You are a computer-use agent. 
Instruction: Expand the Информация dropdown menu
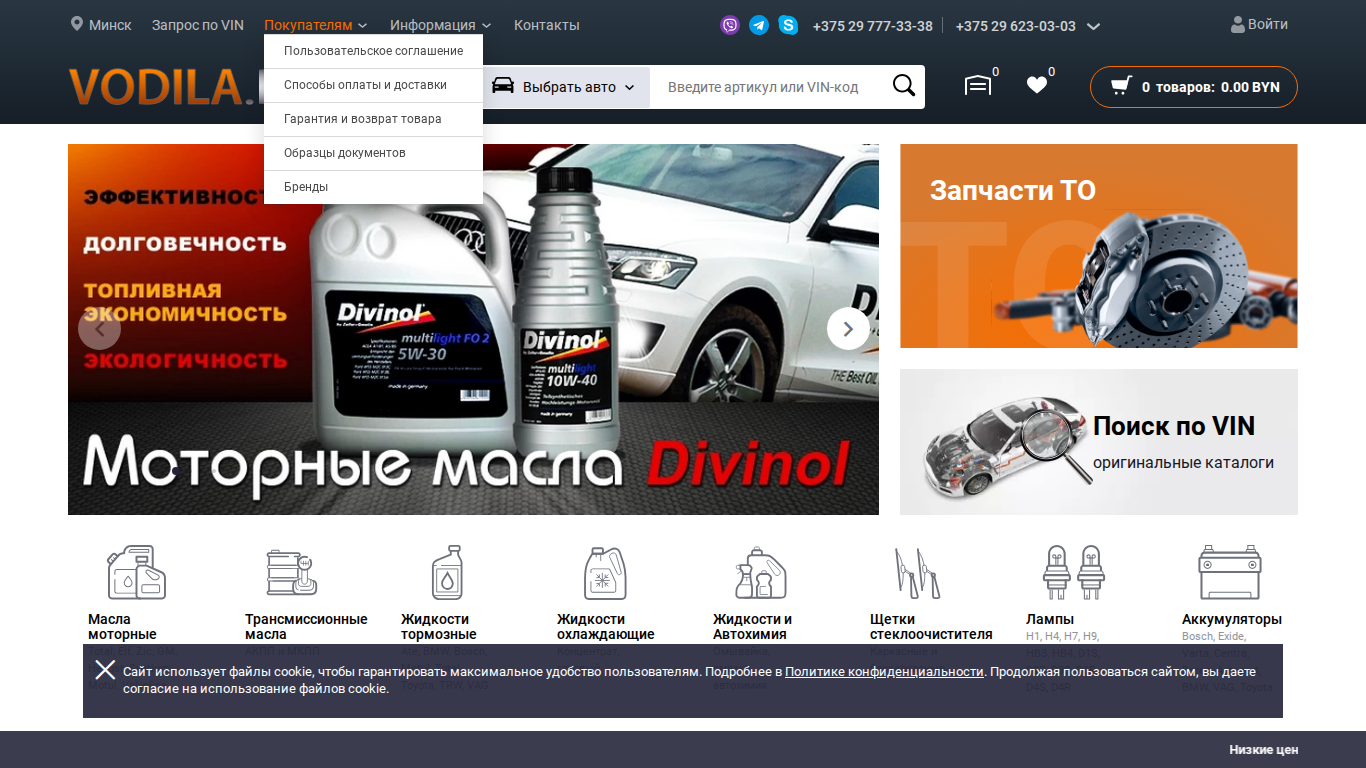point(441,25)
